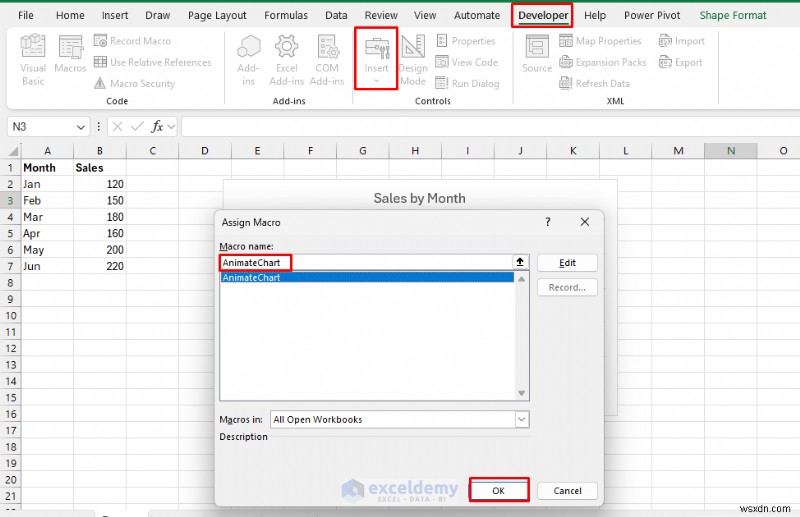
Task: Click the Cancel formula icon
Action: pos(117,127)
